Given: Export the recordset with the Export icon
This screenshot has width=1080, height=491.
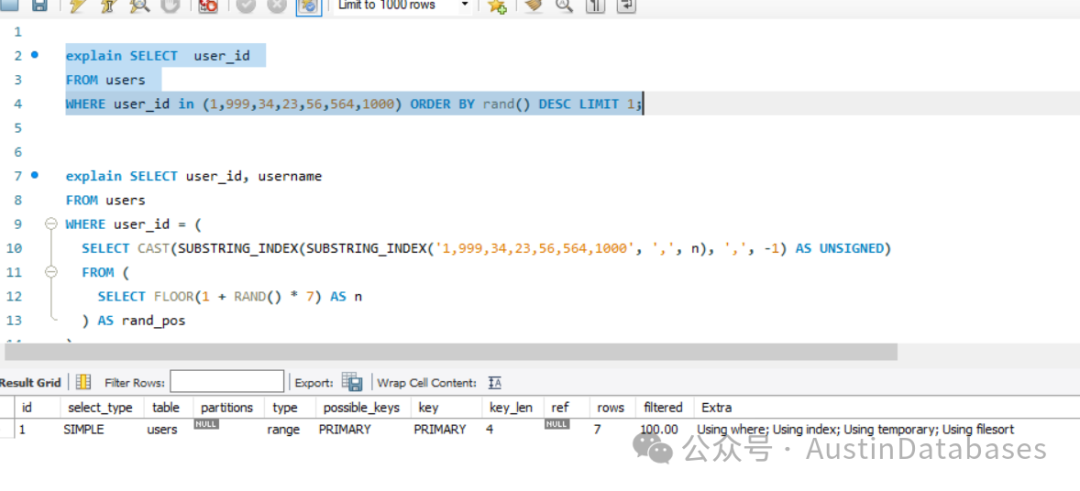Looking at the screenshot, I should tap(352, 382).
